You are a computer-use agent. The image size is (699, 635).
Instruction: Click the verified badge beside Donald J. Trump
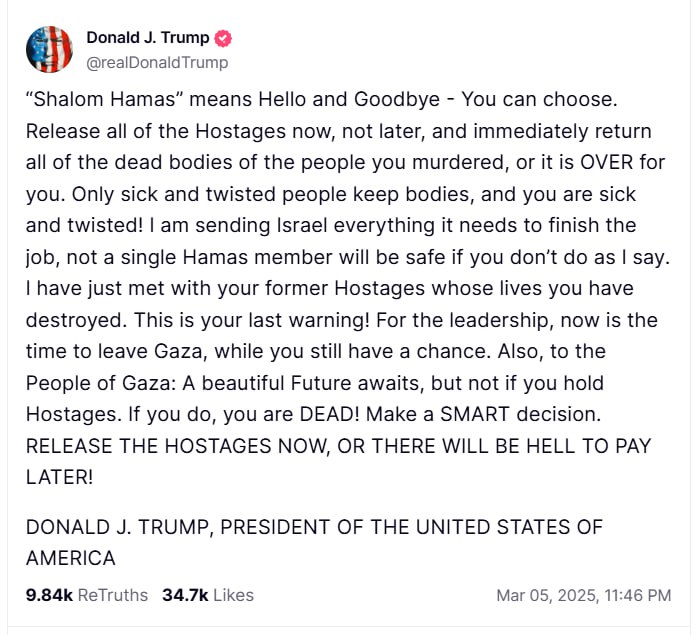pos(223,38)
